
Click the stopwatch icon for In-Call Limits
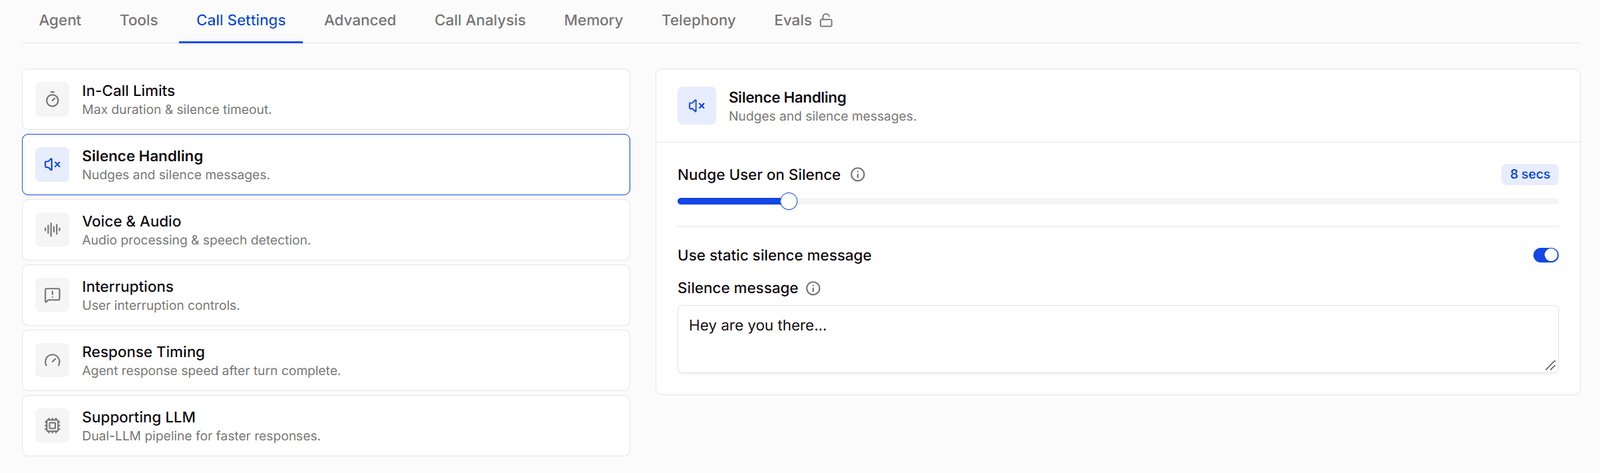[53, 99]
